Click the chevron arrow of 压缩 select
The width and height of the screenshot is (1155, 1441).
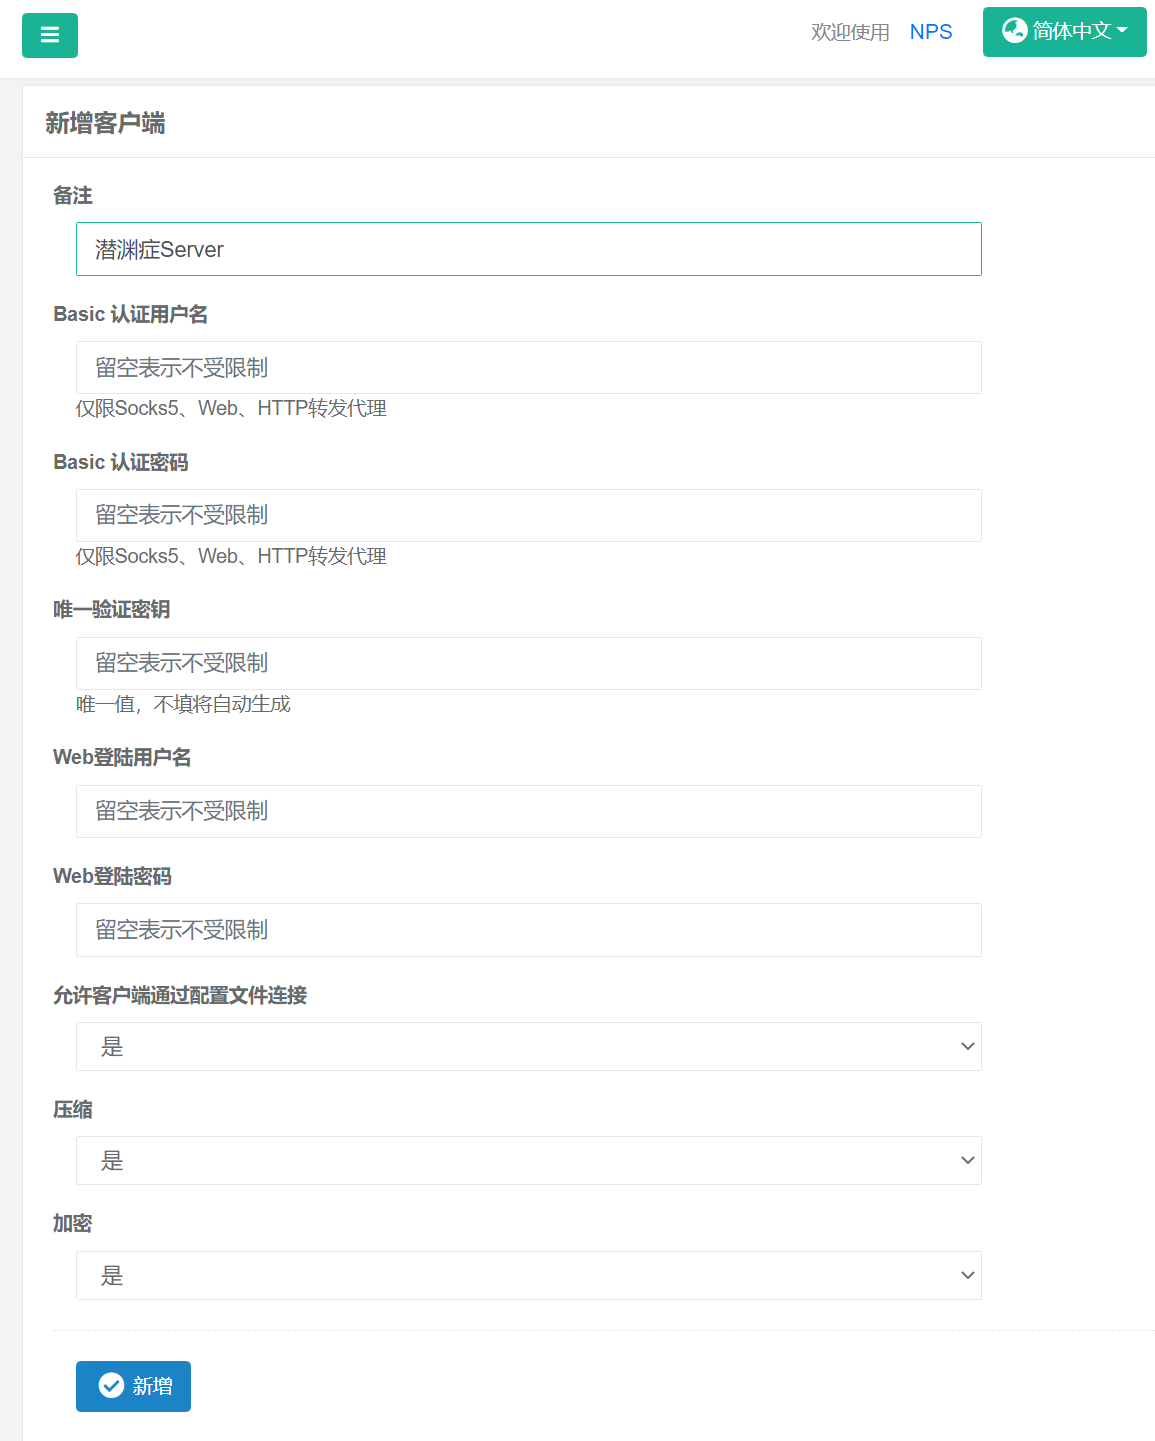pyautogui.click(x=967, y=1160)
